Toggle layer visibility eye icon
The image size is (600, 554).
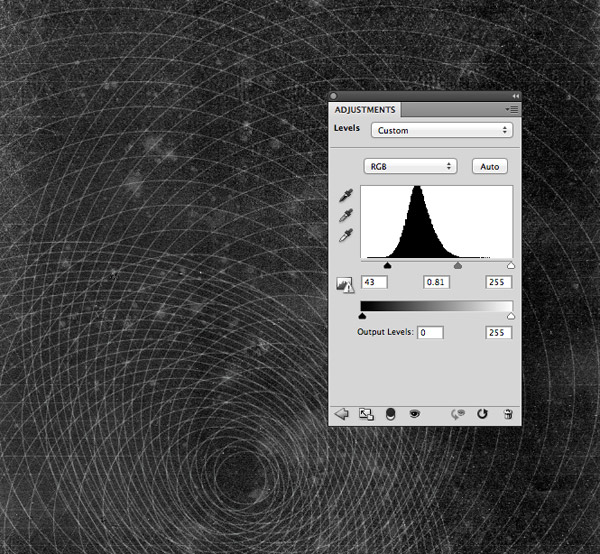pos(414,414)
